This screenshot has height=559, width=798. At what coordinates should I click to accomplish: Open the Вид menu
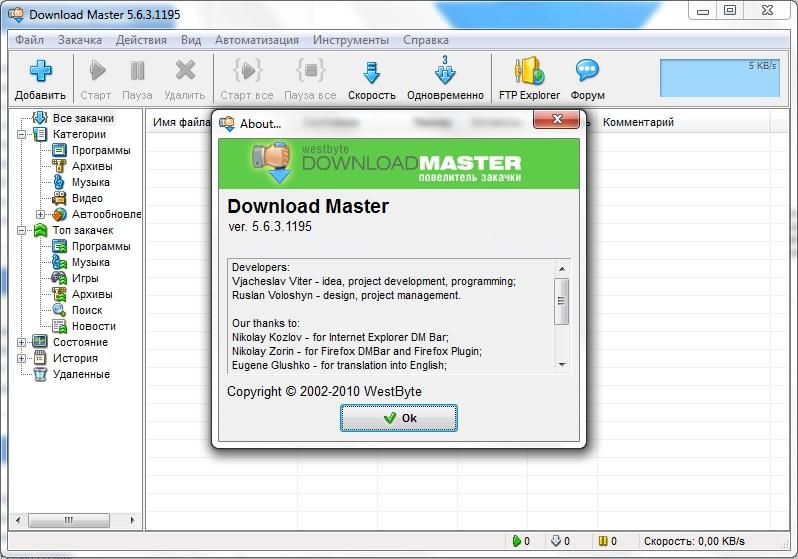191,40
